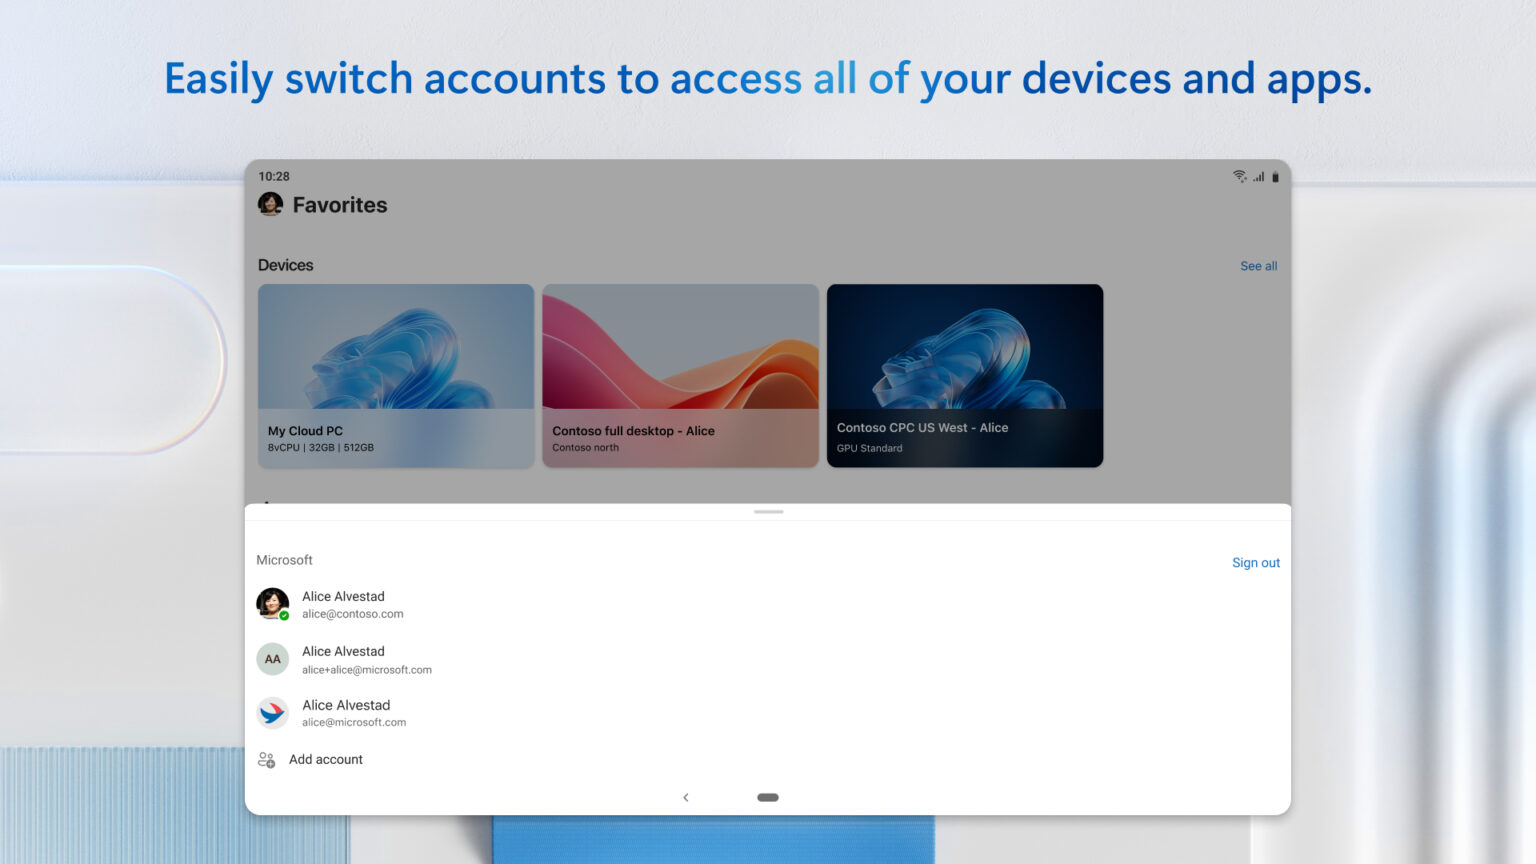The image size is (1536, 864).
Task: Tap the back chevron in the navigation bar
Action: coord(686,797)
